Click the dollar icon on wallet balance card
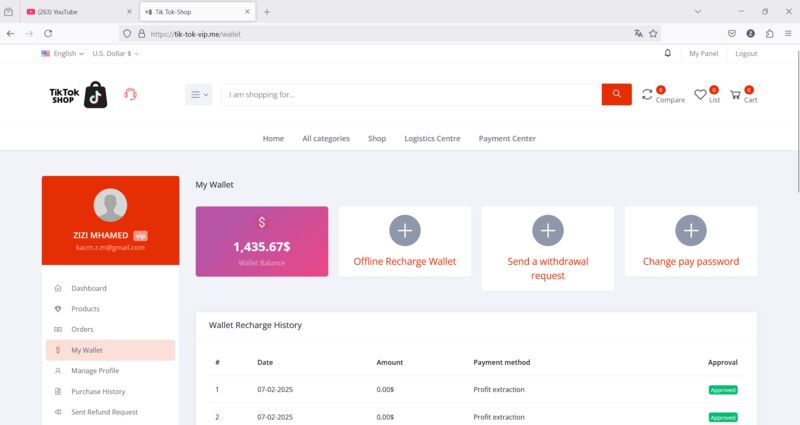800x425 pixels. (x=262, y=222)
